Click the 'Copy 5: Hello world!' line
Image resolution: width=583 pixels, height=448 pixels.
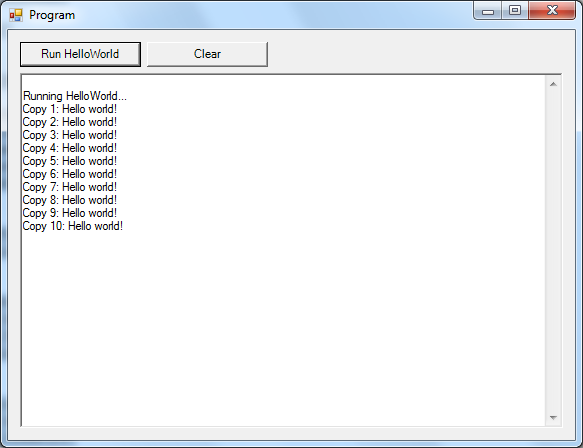tap(70, 161)
